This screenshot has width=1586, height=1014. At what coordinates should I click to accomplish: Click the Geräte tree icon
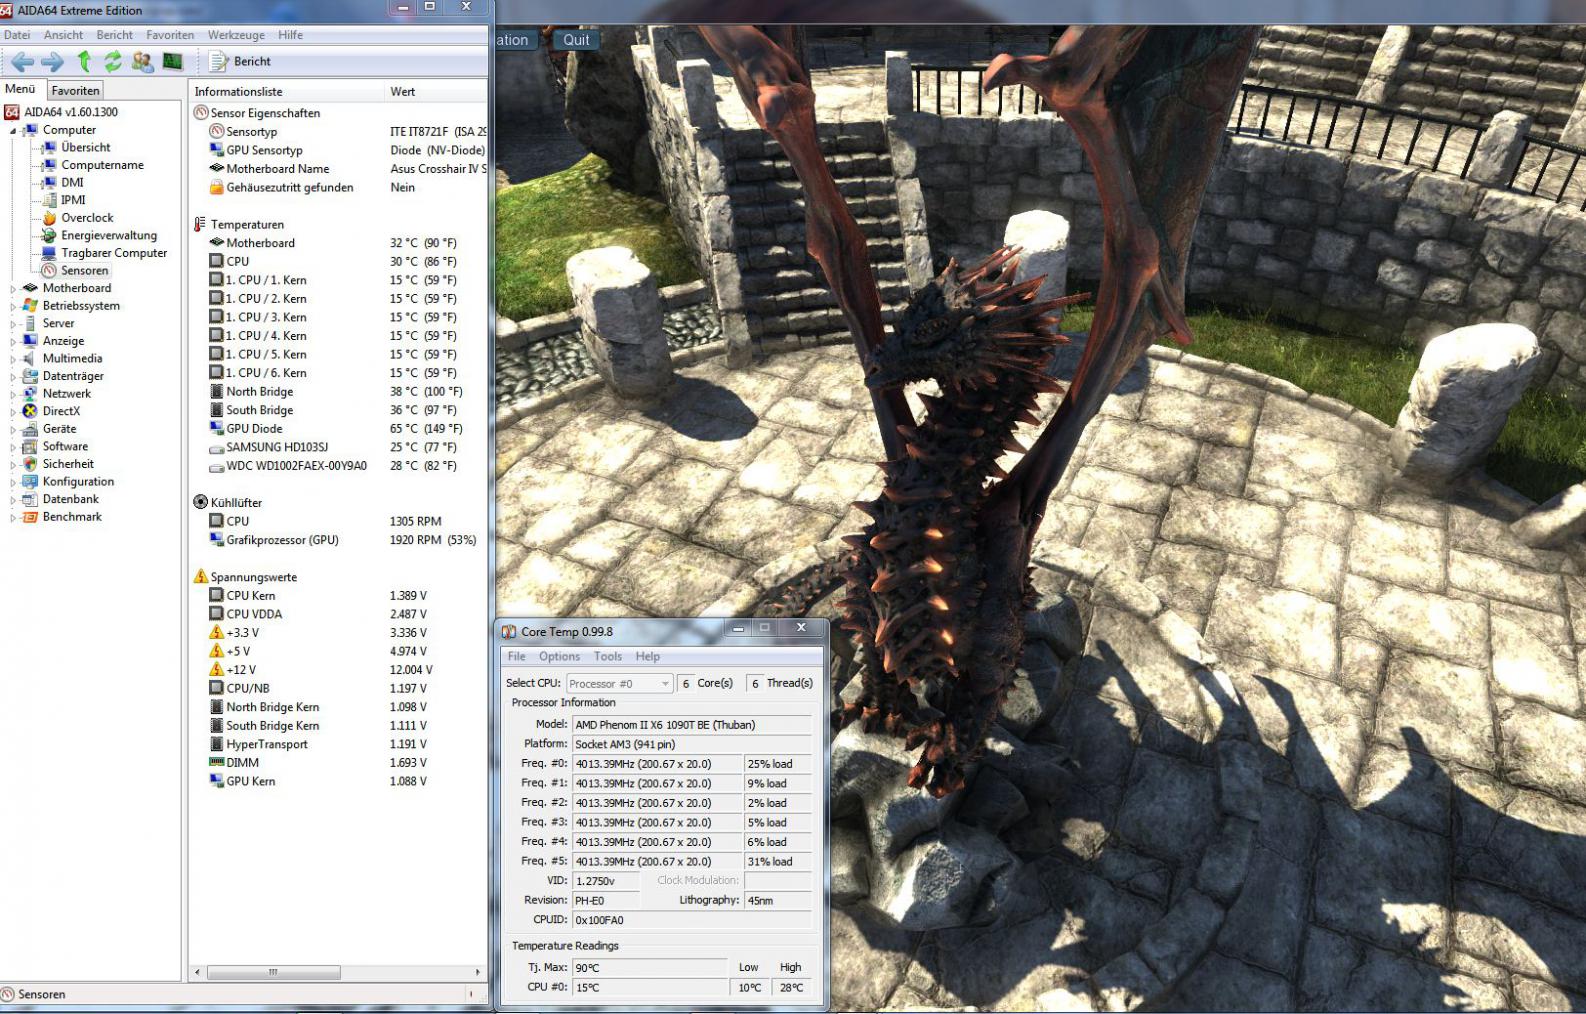pos(30,429)
